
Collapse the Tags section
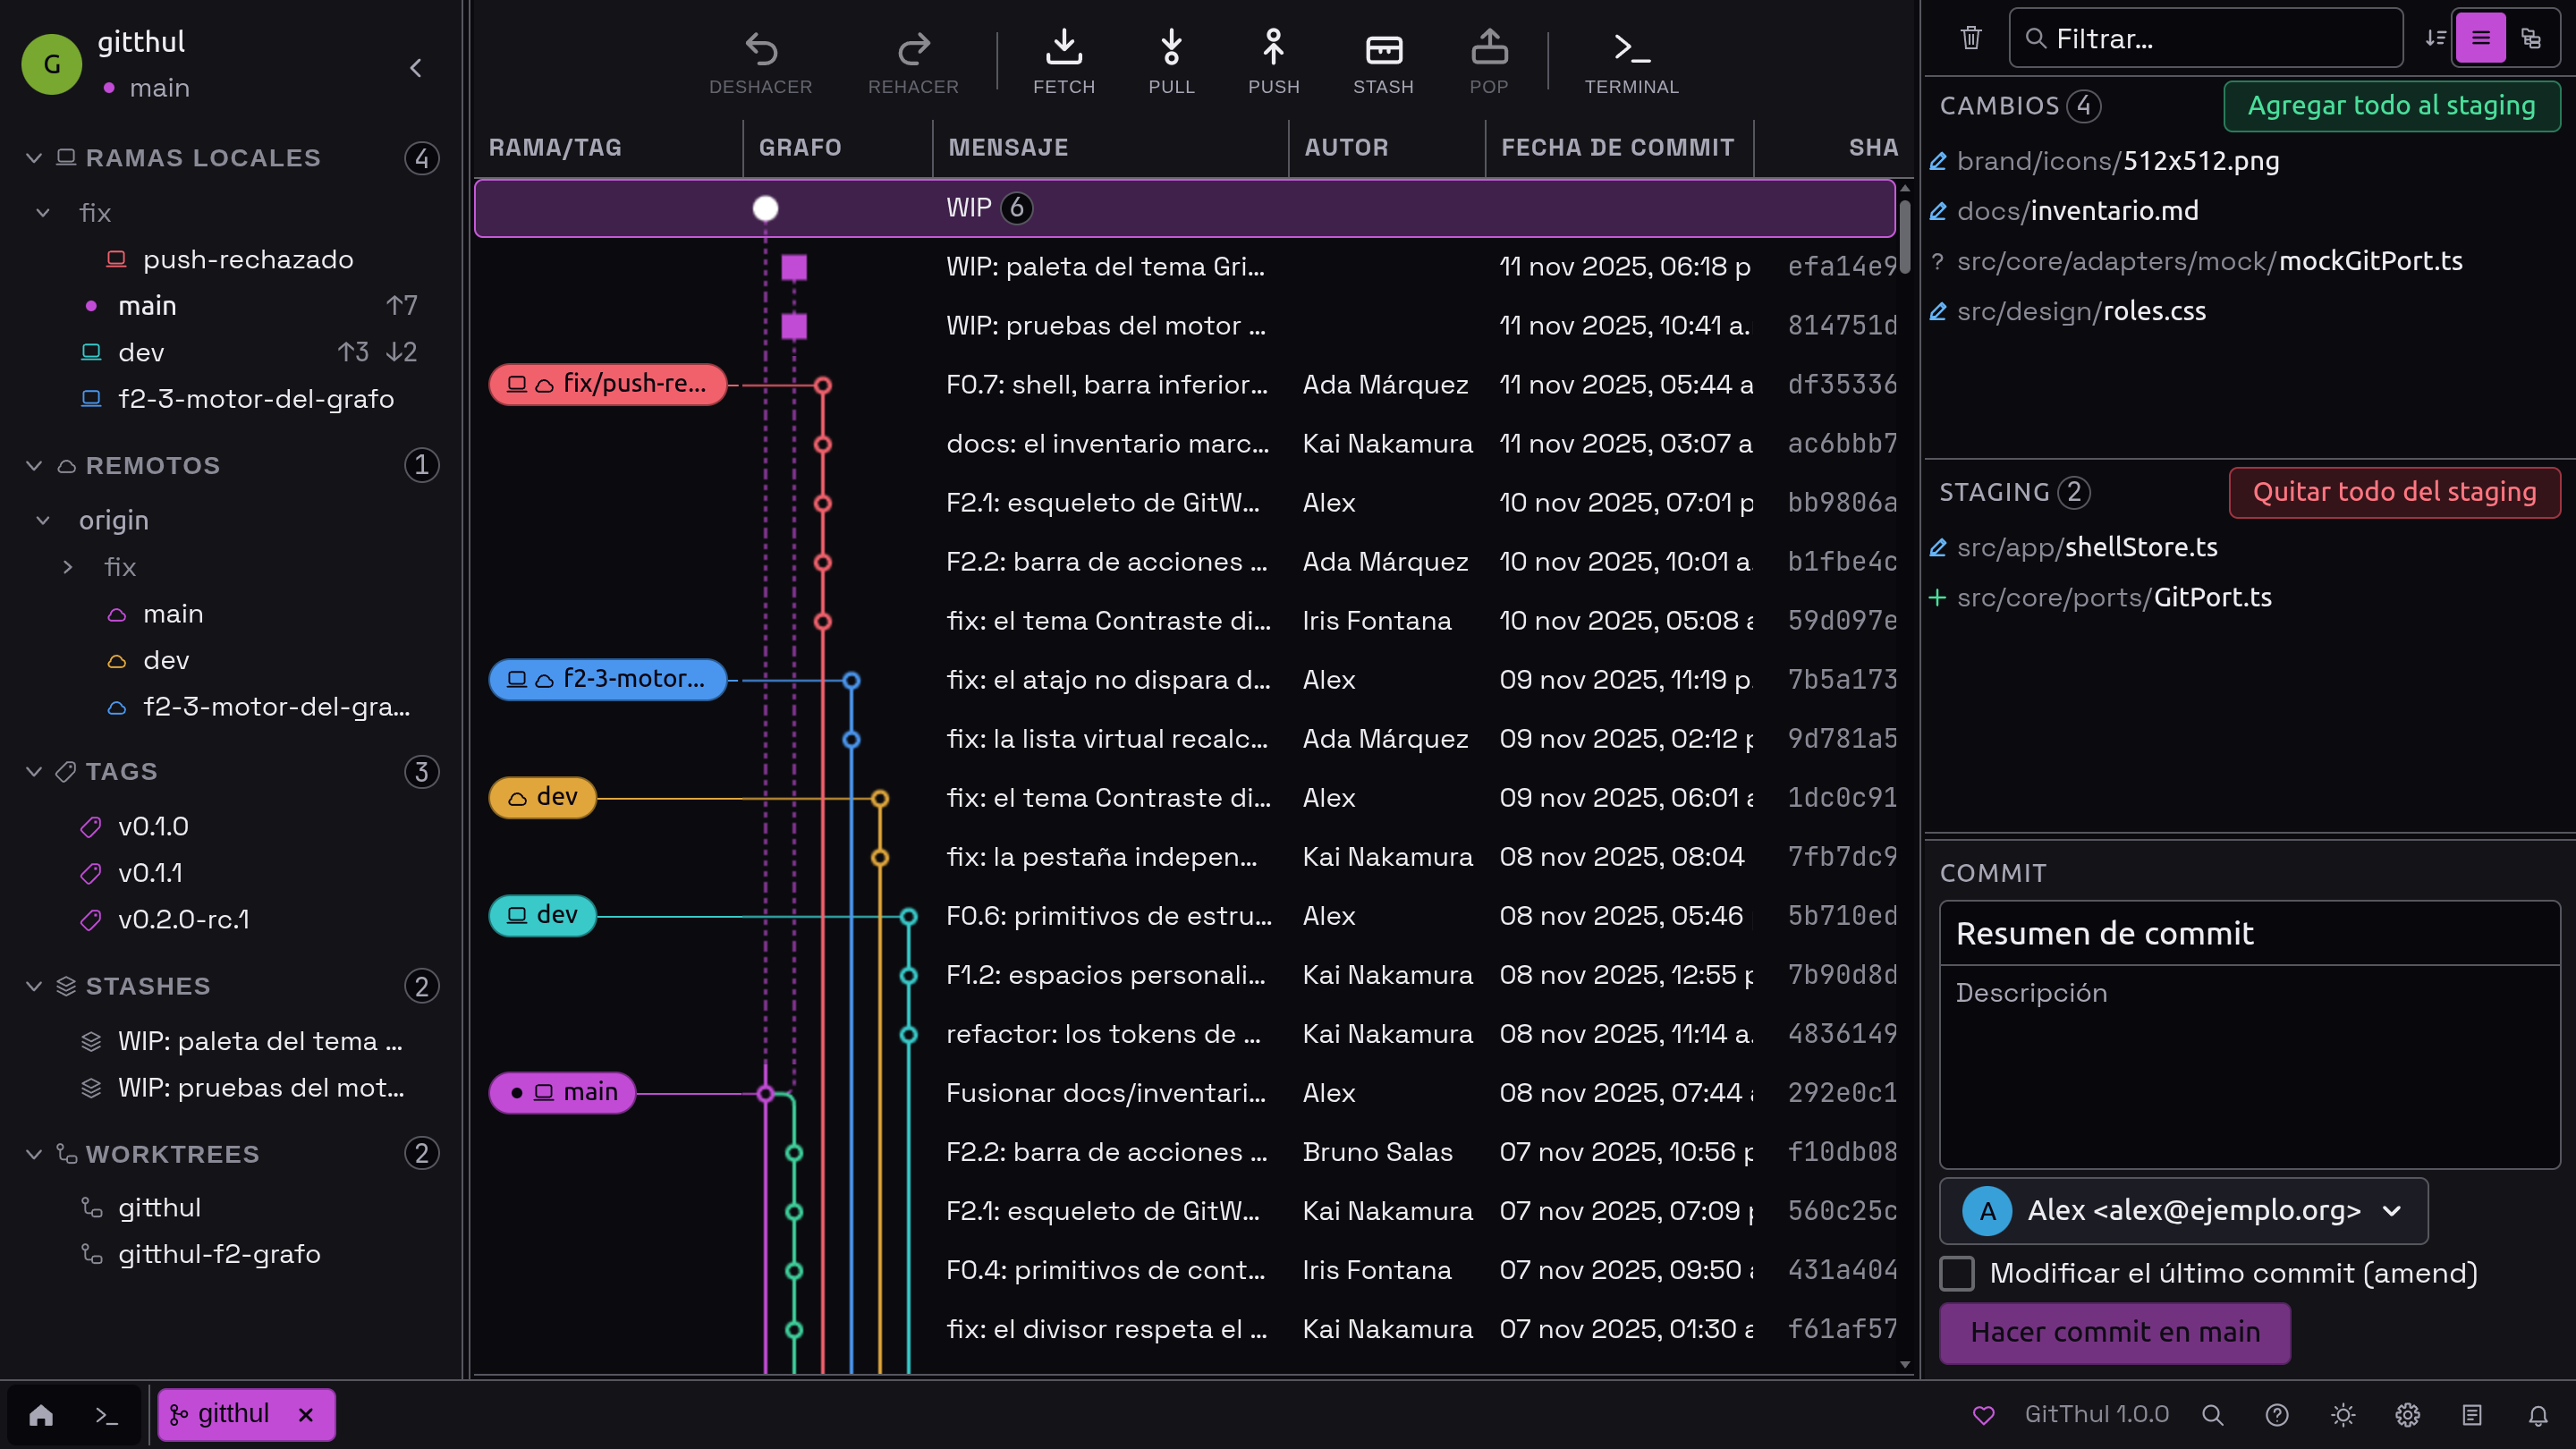34,772
